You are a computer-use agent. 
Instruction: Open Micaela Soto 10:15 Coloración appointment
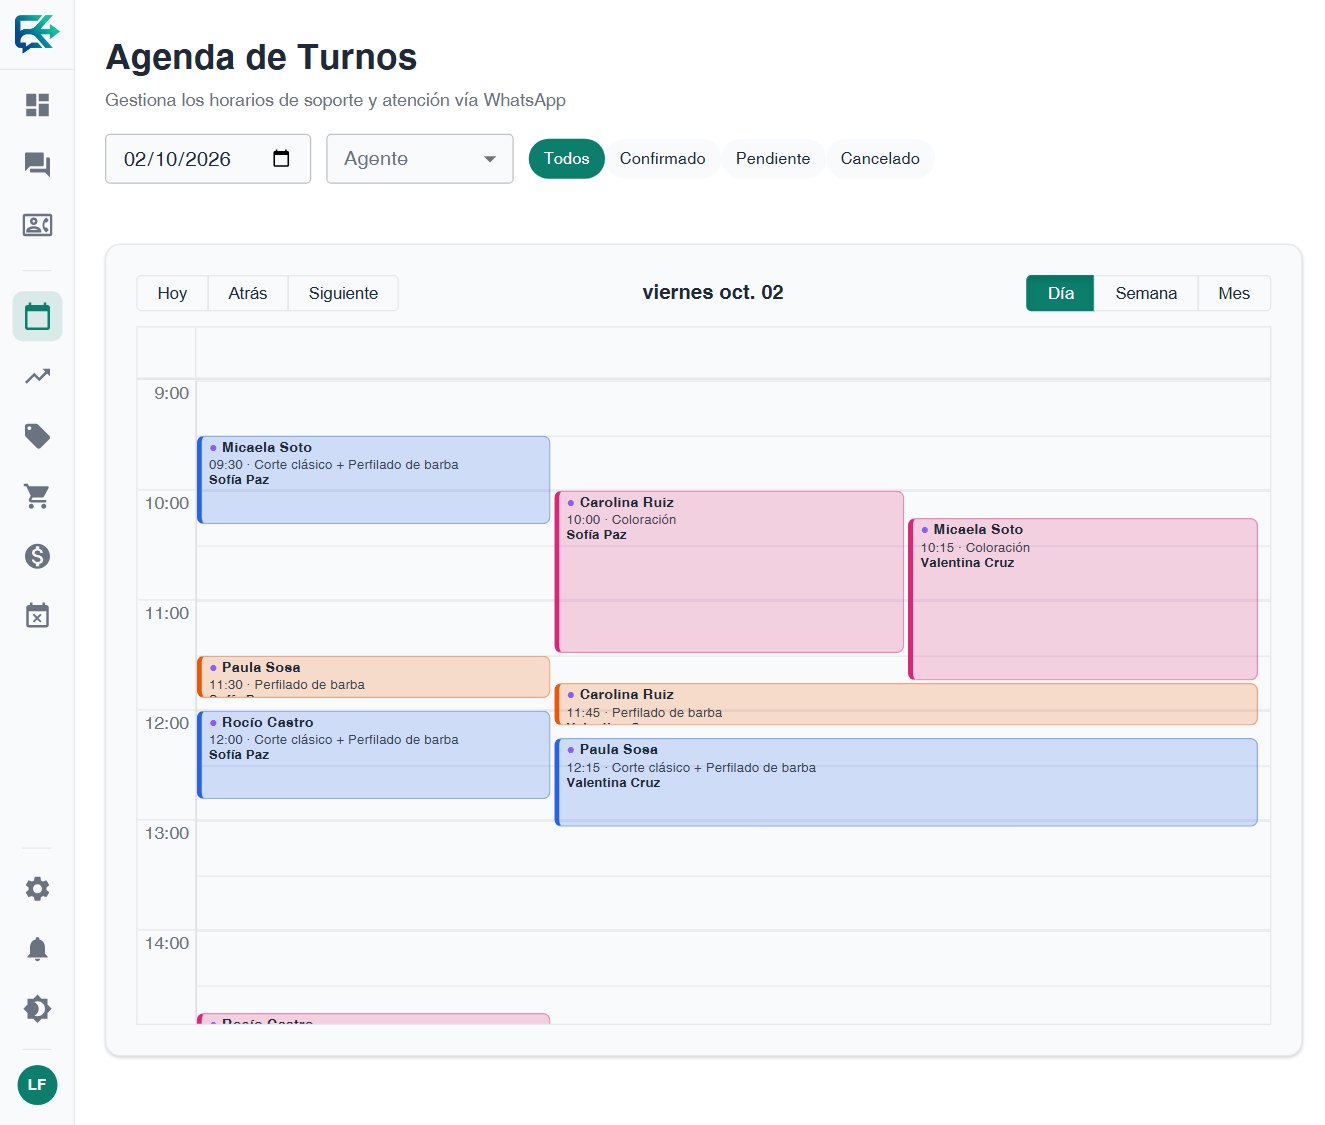click(1083, 599)
